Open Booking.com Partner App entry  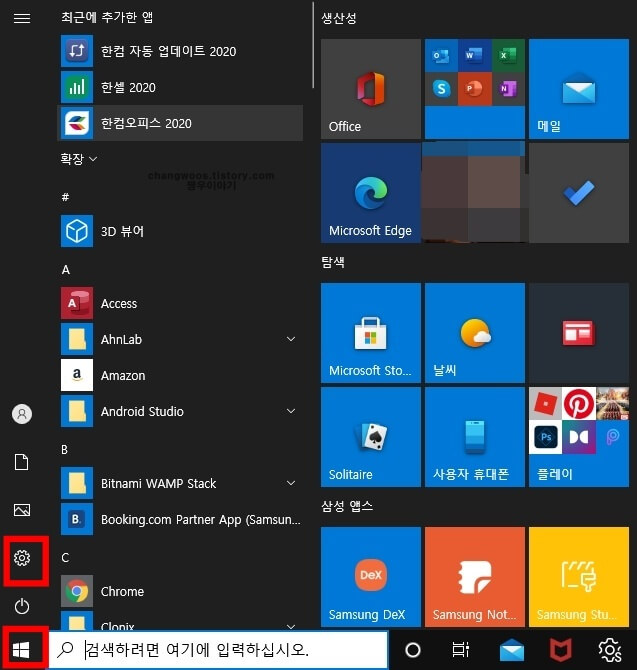[x=180, y=519]
